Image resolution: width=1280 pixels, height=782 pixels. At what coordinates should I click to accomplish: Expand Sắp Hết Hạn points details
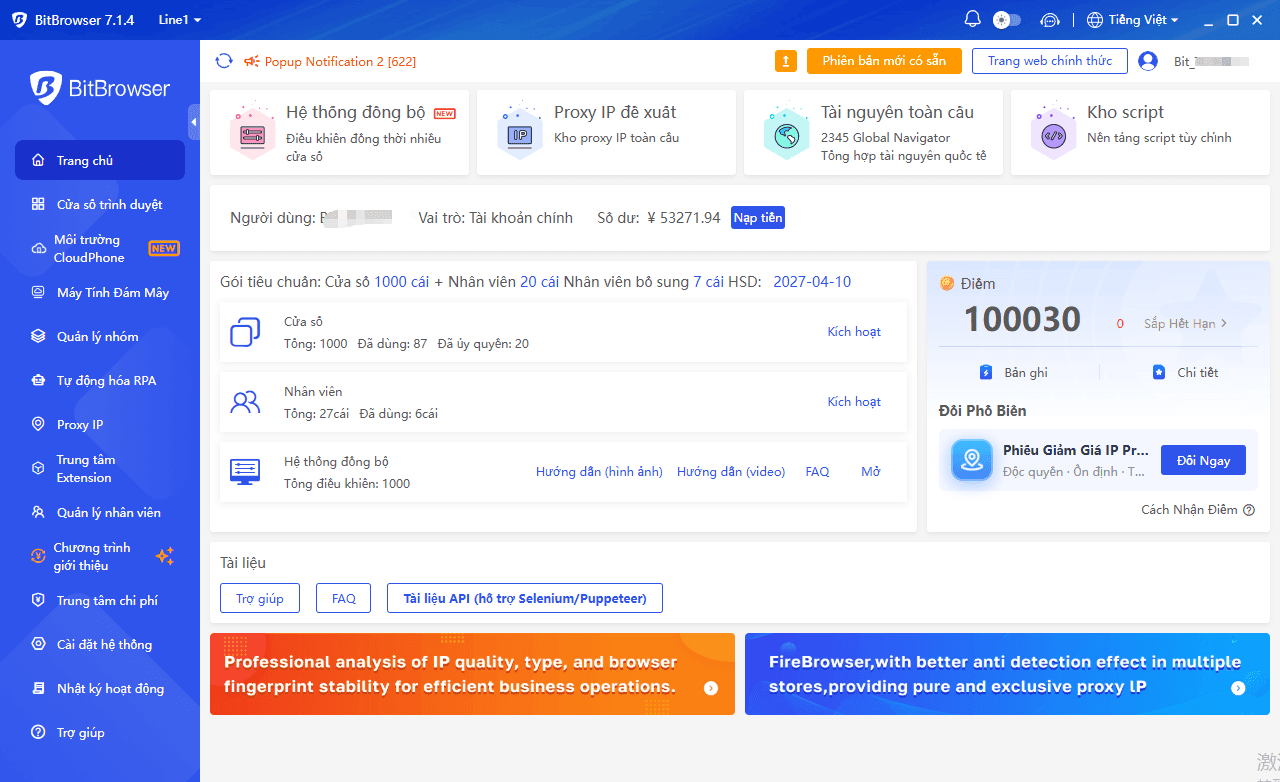click(x=1186, y=323)
